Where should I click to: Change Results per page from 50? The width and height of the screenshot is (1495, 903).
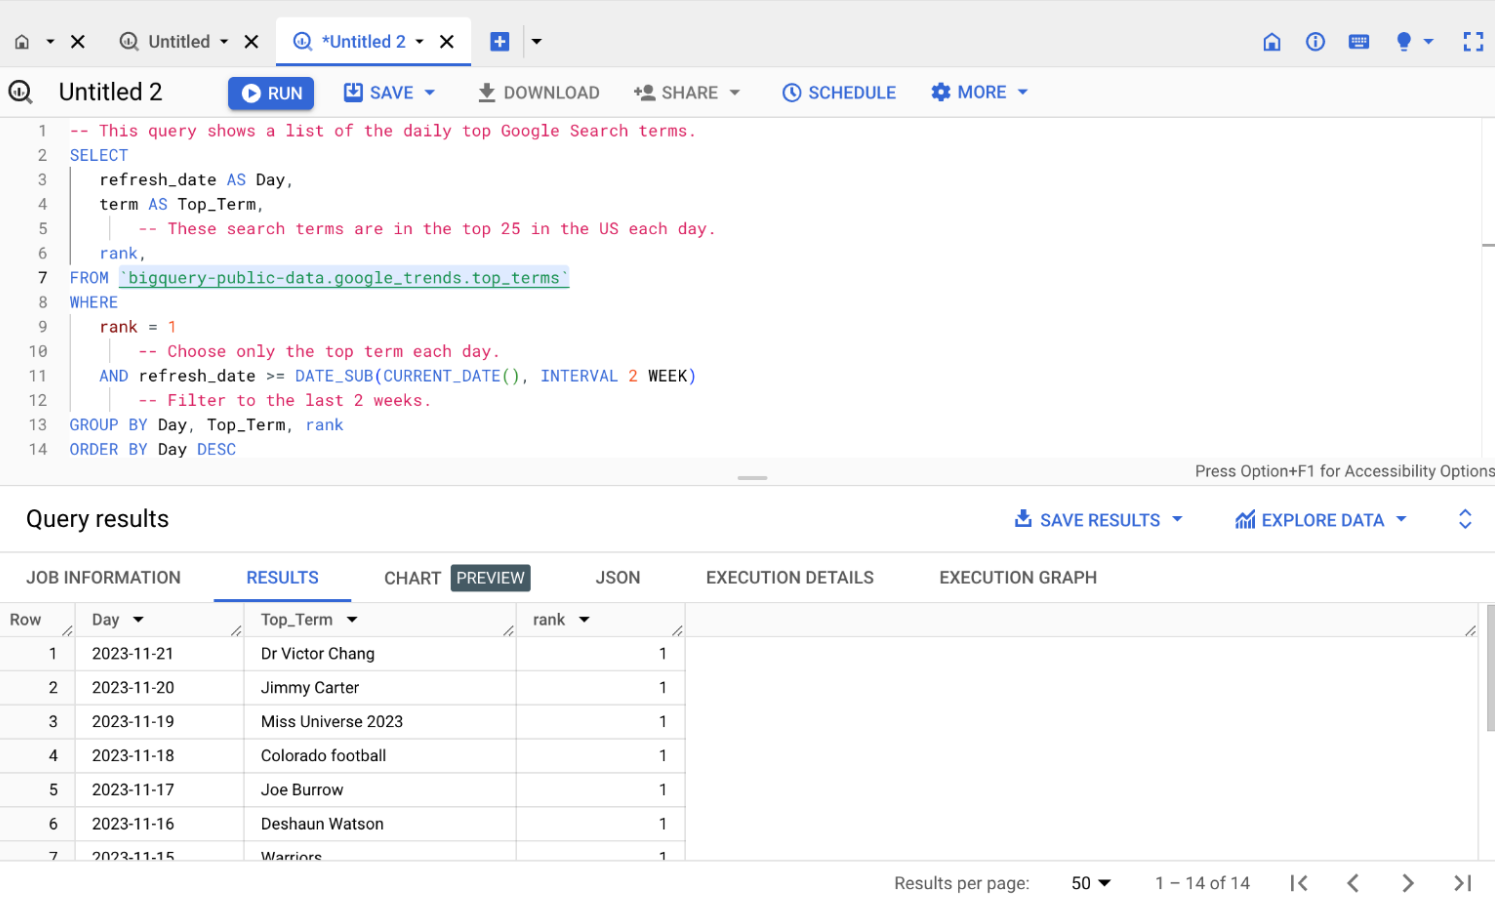click(x=1089, y=883)
